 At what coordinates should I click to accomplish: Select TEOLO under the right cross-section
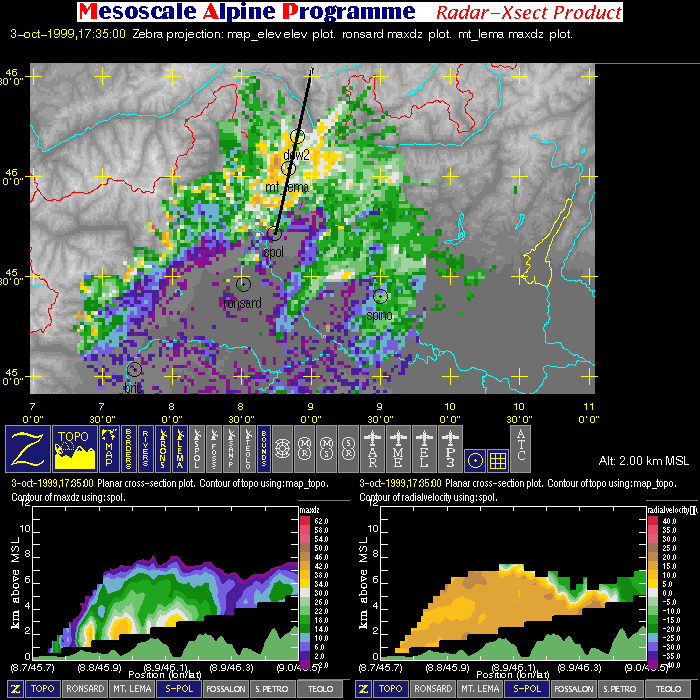[x=668, y=689]
